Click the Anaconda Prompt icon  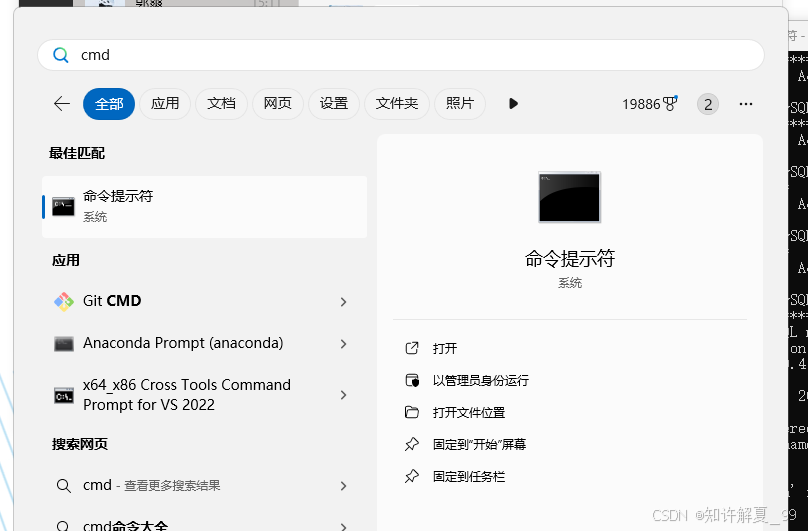click(64, 344)
